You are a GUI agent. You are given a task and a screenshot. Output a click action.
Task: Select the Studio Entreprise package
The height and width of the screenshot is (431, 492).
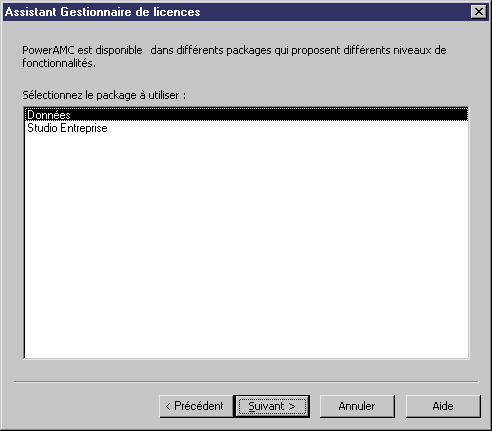246,128
